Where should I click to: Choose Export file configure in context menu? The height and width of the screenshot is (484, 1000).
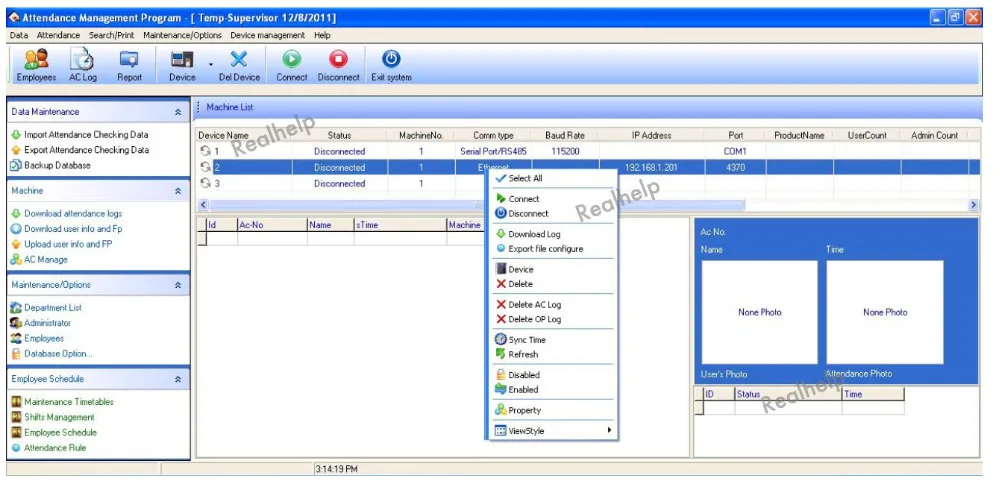click(552, 249)
